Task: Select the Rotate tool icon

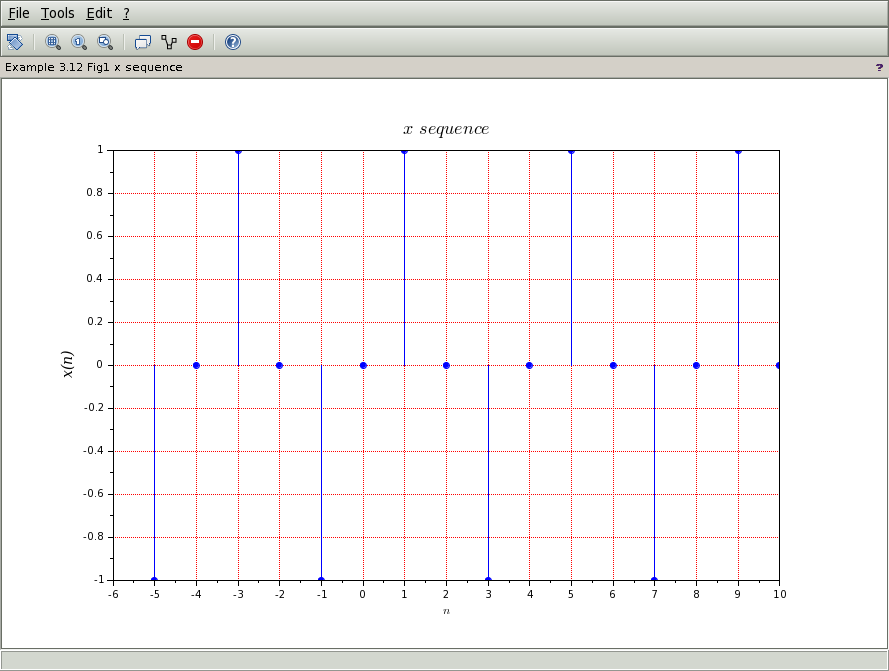Action: point(15,42)
